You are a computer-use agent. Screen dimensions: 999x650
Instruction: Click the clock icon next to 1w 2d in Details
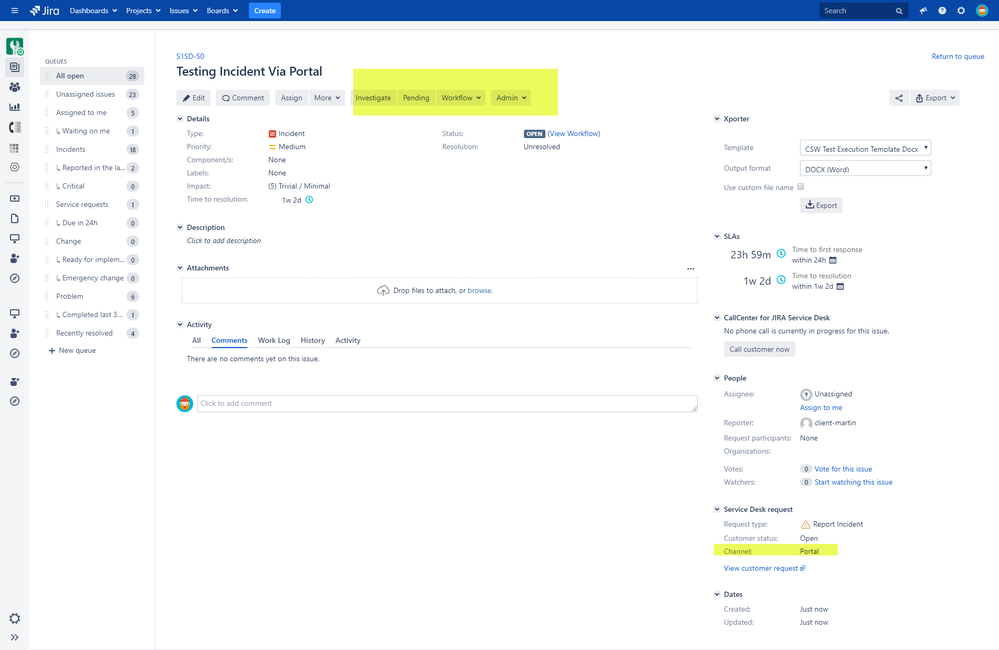click(x=309, y=199)
